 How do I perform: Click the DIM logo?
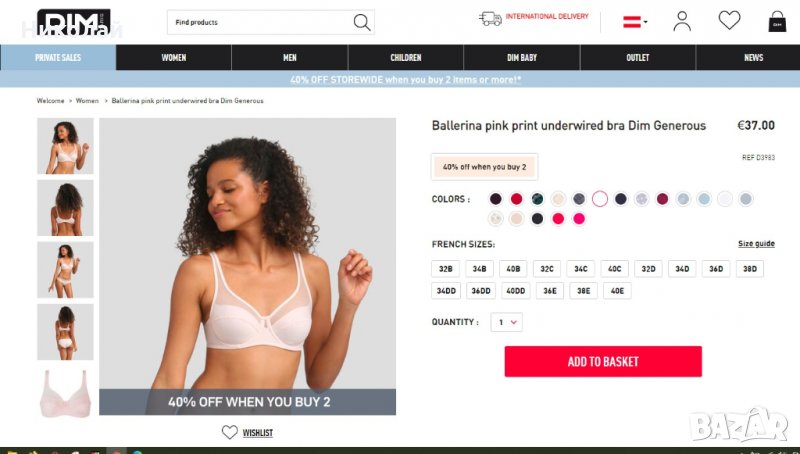click(73, 22)
